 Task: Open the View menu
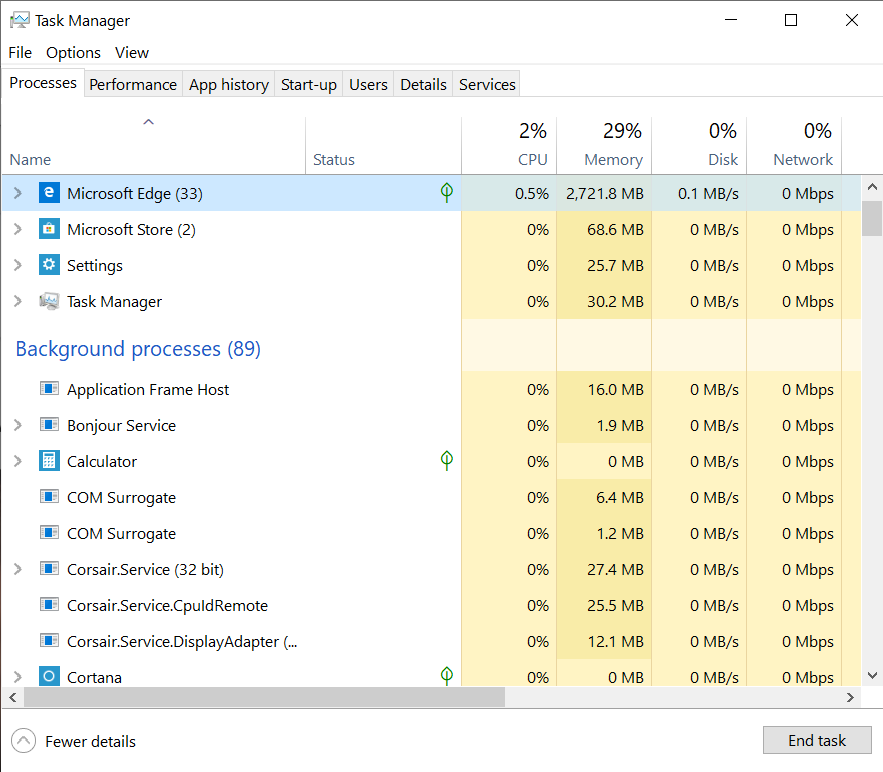[132, 52]
